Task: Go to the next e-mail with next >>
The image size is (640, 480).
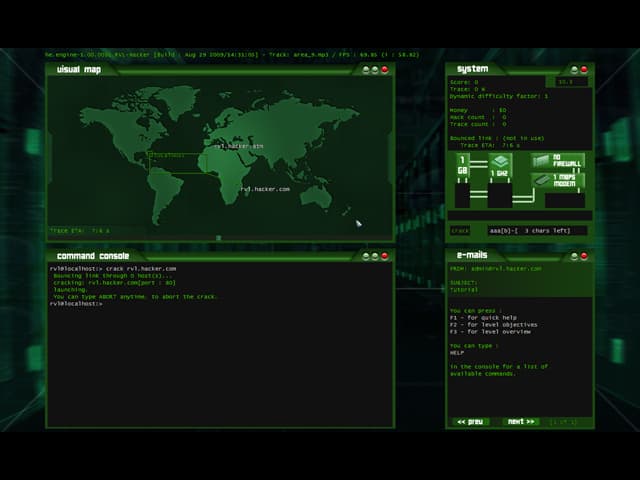Action: click(x=521, y=422)
